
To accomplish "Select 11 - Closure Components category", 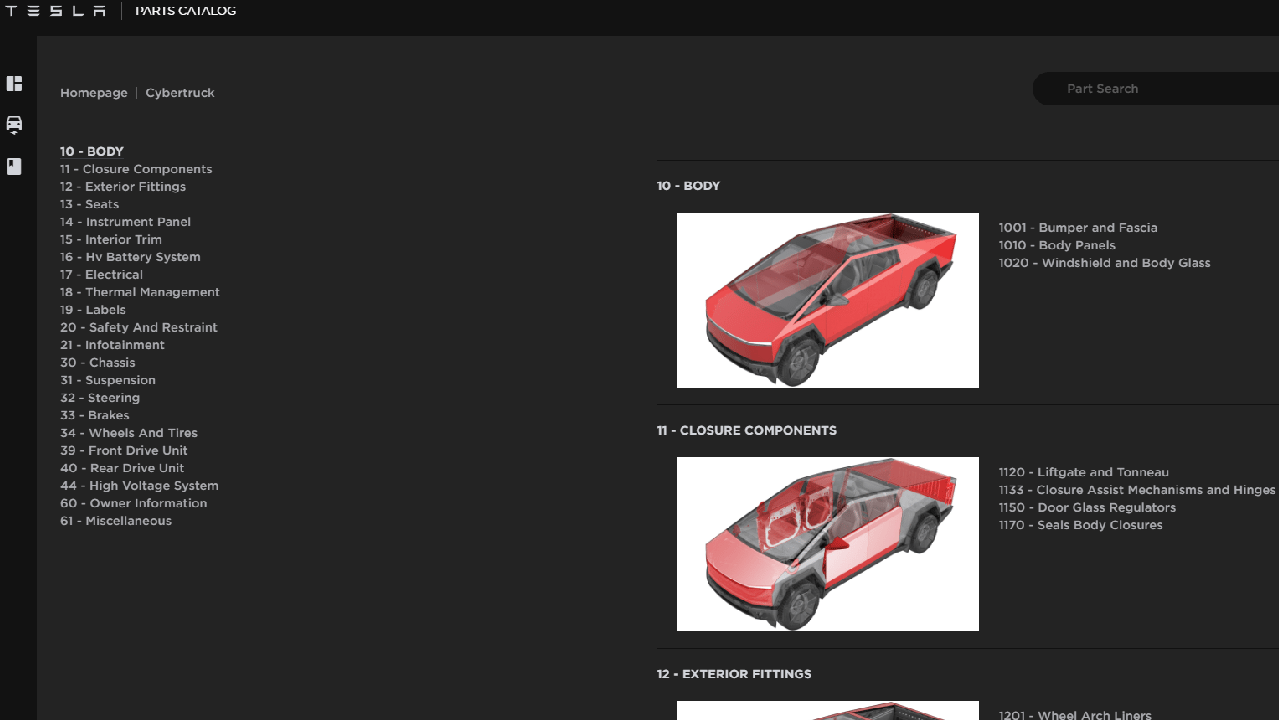I will pyautogui.click(x=136, y=169).
